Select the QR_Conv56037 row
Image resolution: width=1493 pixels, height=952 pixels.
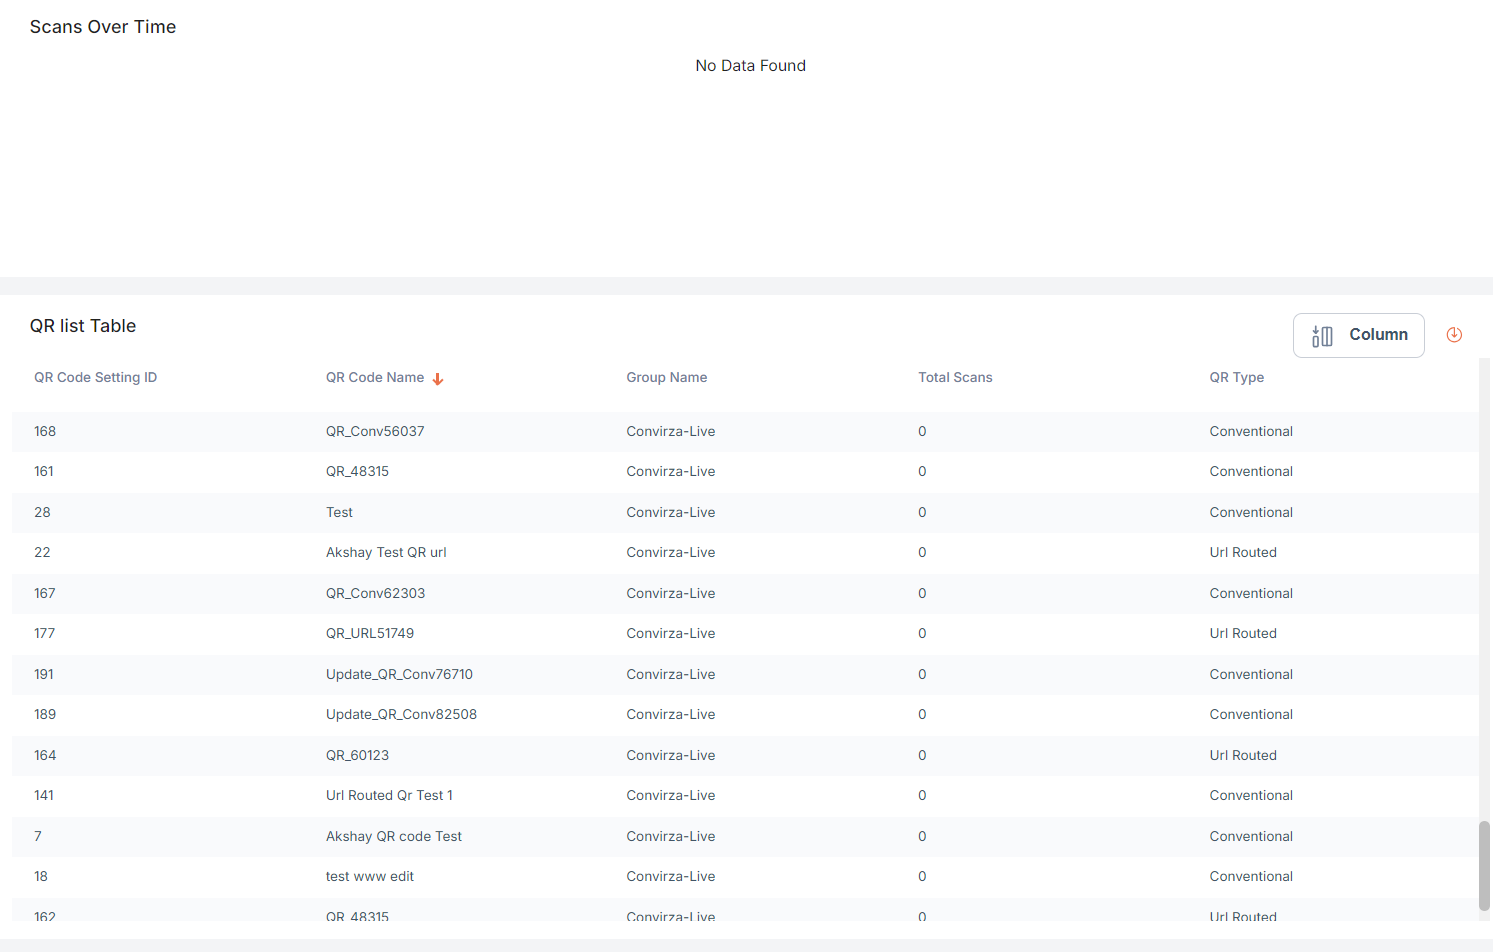pos(375,432)
